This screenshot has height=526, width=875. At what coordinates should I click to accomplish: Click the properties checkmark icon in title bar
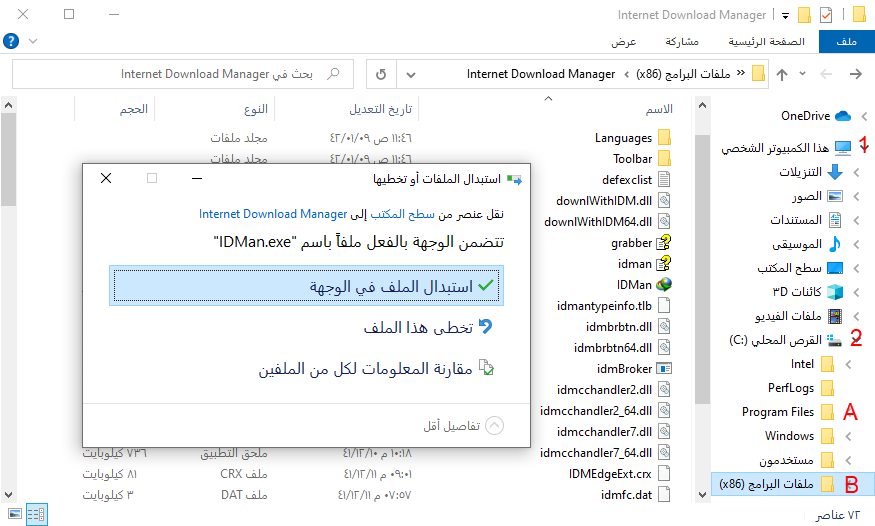[826, 15]
